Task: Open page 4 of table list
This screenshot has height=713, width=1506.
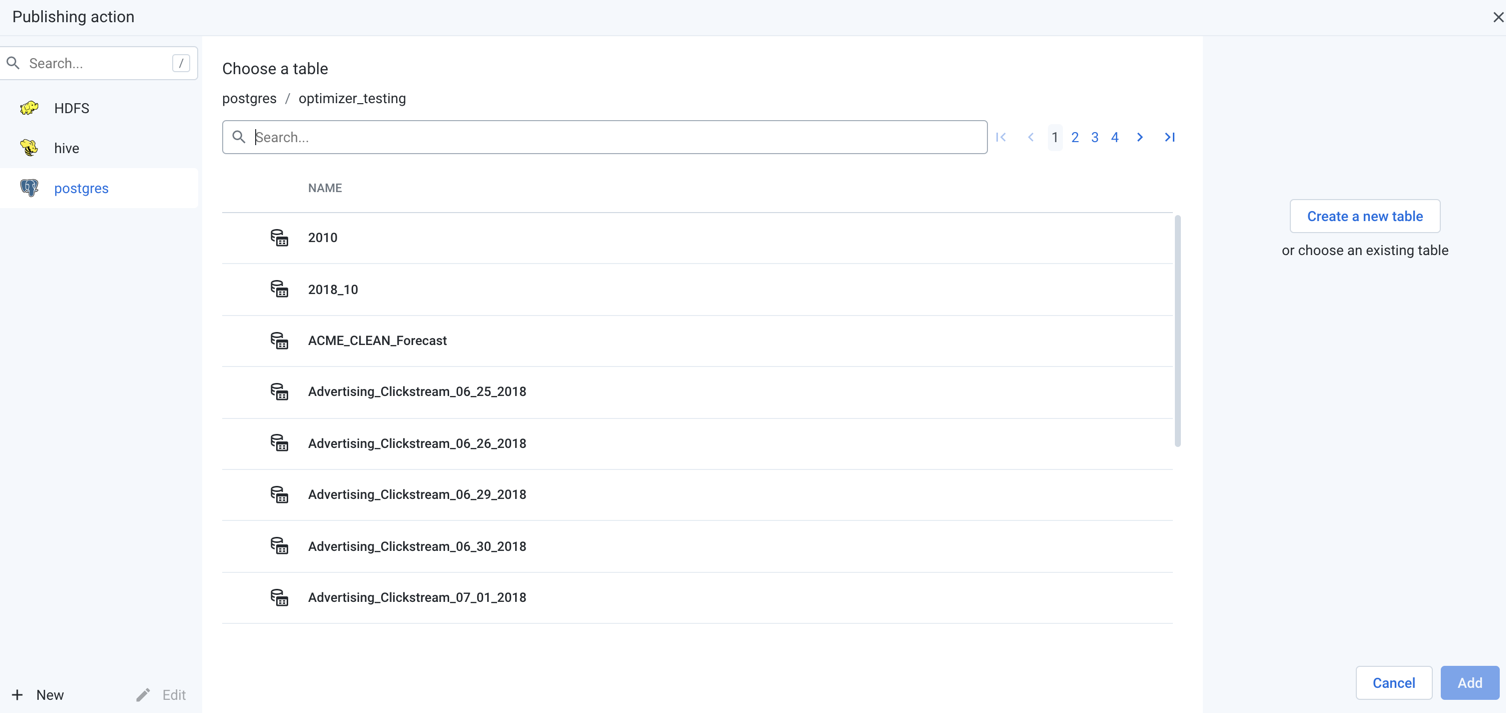Action: pyautogui.click(x=1115, y=137)
